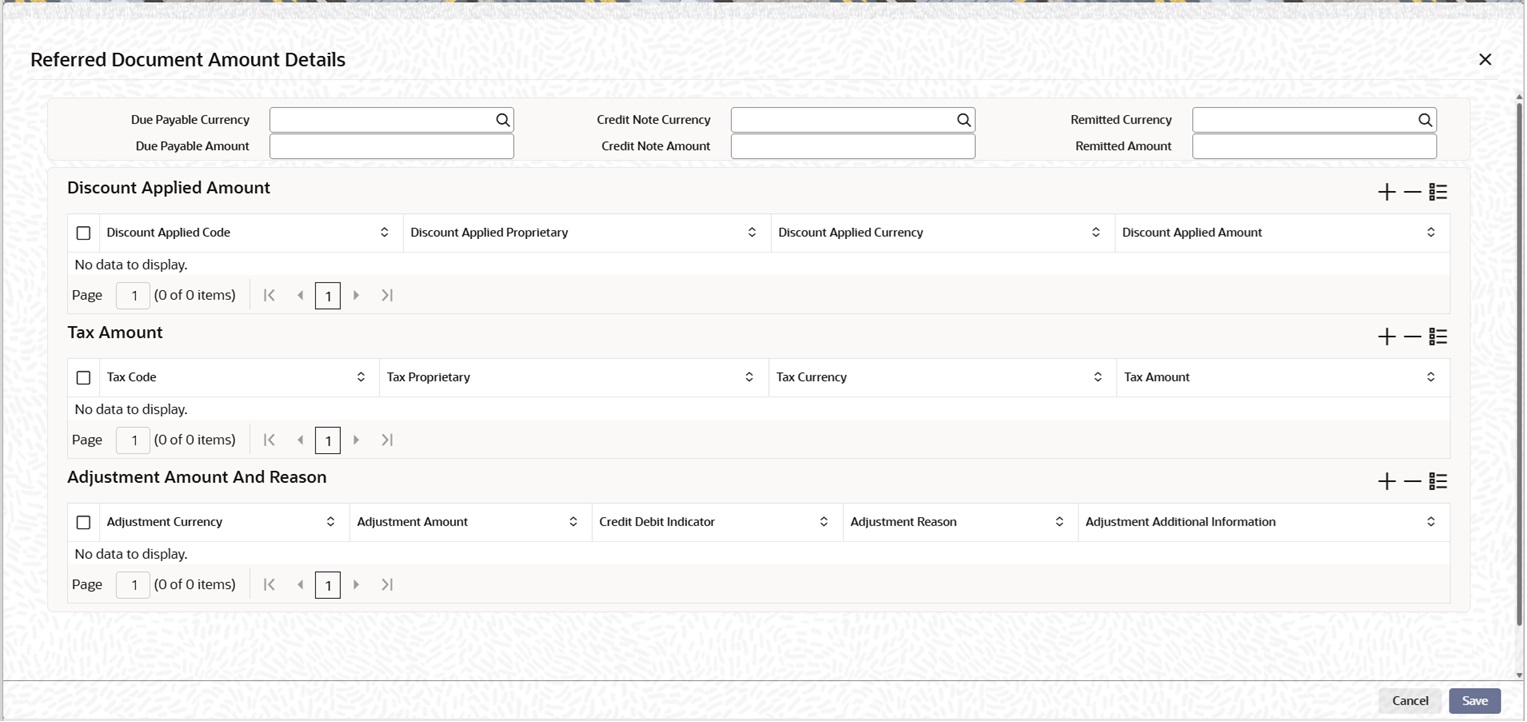The height and width of the screenshot is (722, 1527).
Task: Select page 1 button in Adjustment table
Action: click(328, 585)
